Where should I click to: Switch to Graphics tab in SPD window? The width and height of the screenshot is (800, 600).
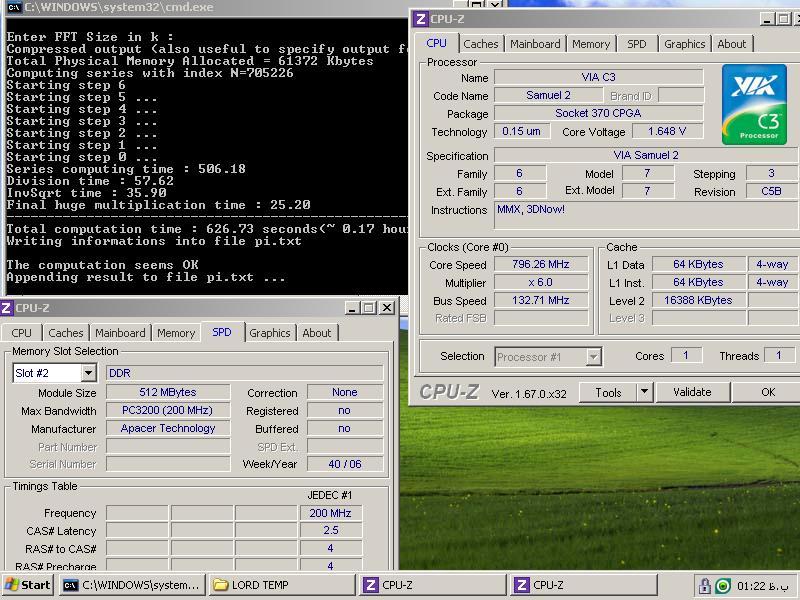269,333
